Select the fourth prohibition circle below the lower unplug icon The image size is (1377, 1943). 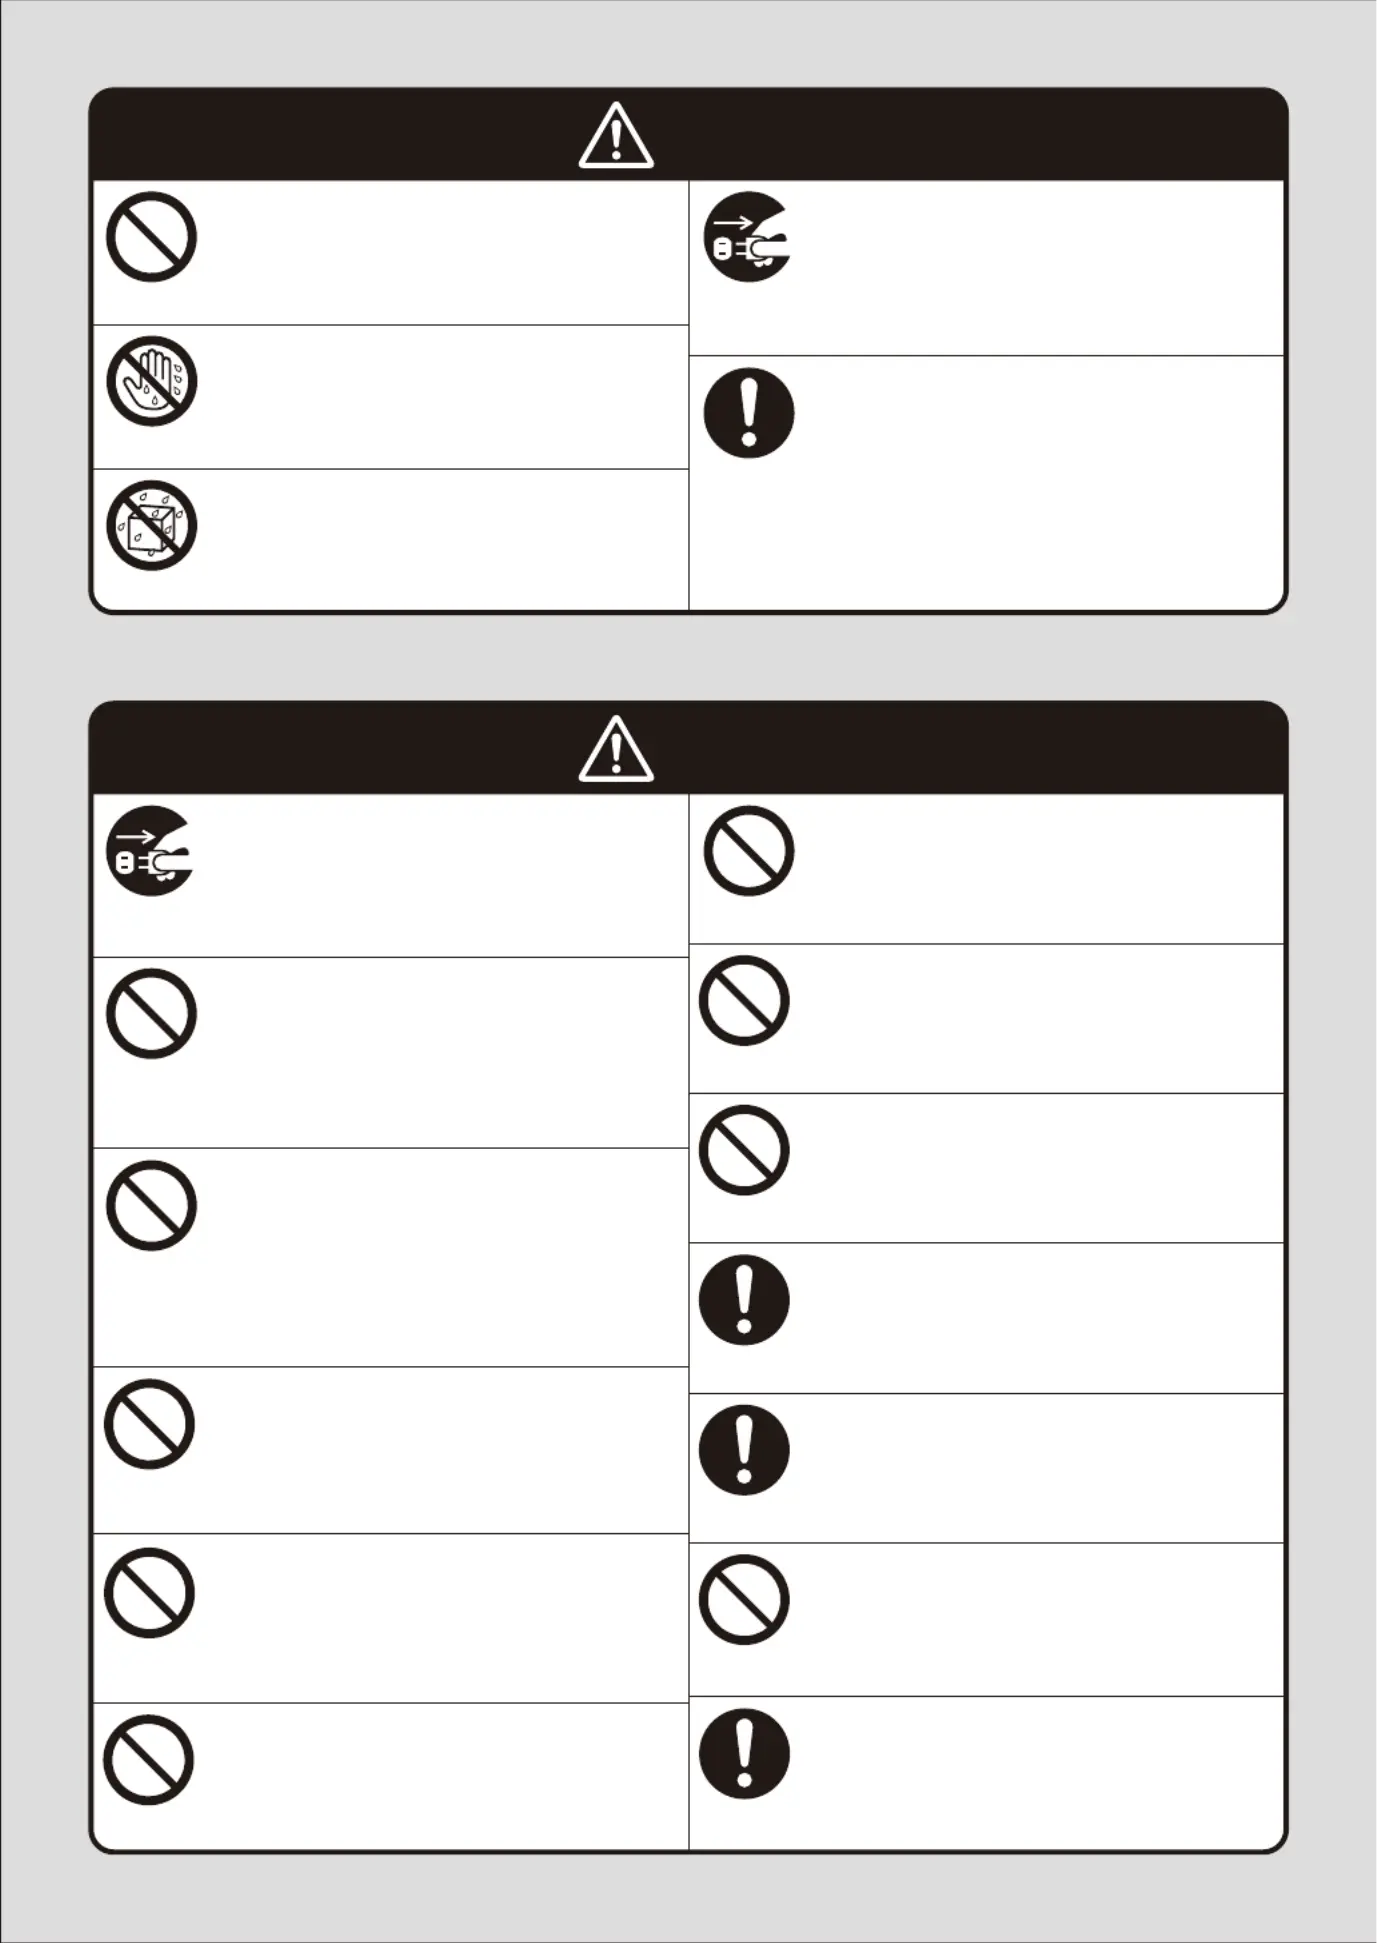pyautogui.click(x=149, y=1593)
